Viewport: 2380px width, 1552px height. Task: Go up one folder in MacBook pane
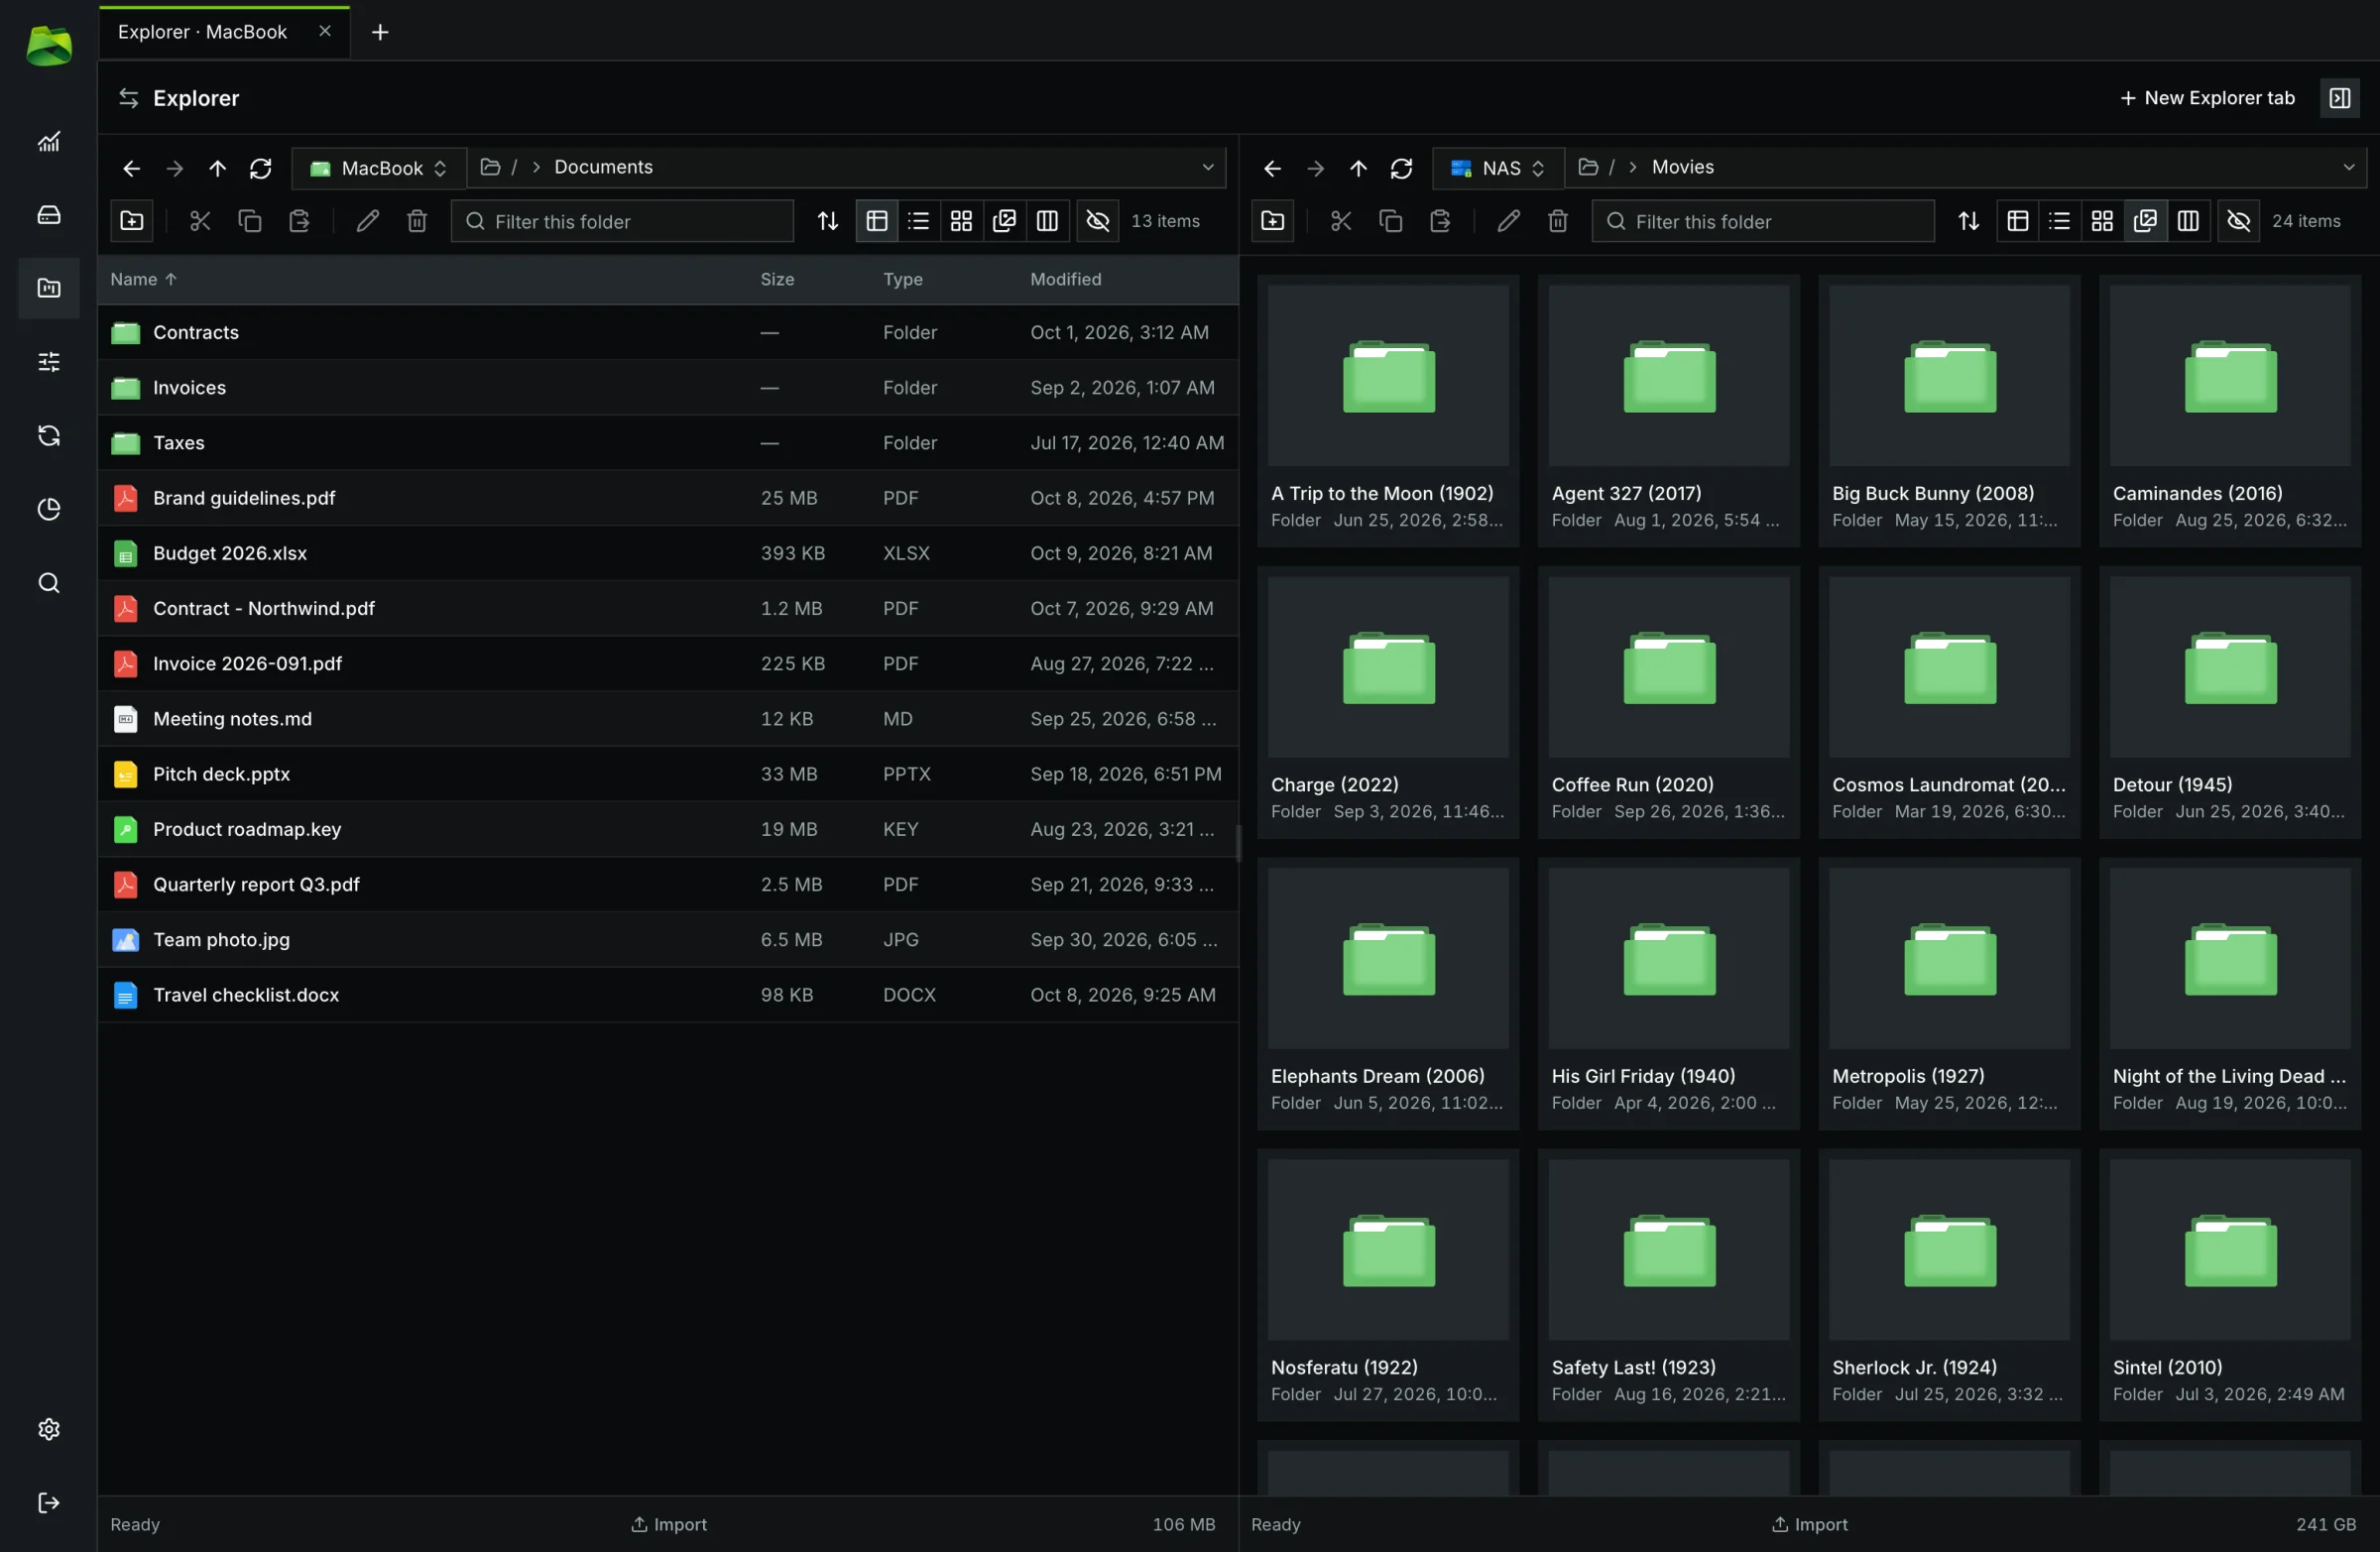[x=217, y=168]
